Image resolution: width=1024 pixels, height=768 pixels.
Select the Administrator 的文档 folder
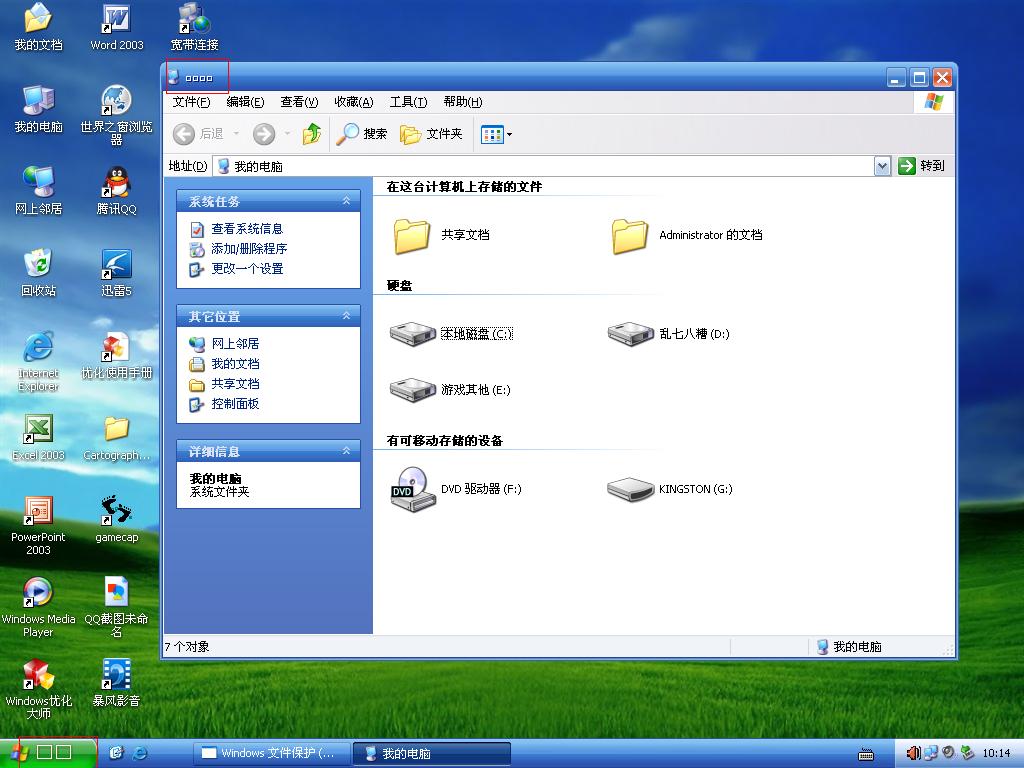tap(686, 235)
